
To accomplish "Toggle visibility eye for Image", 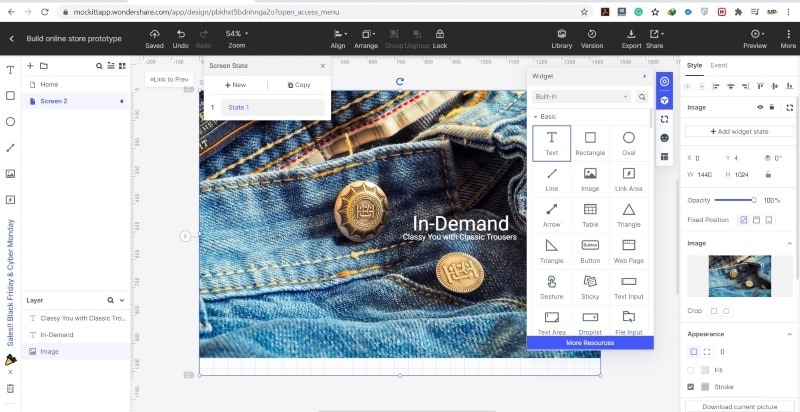I will point(760,107).
